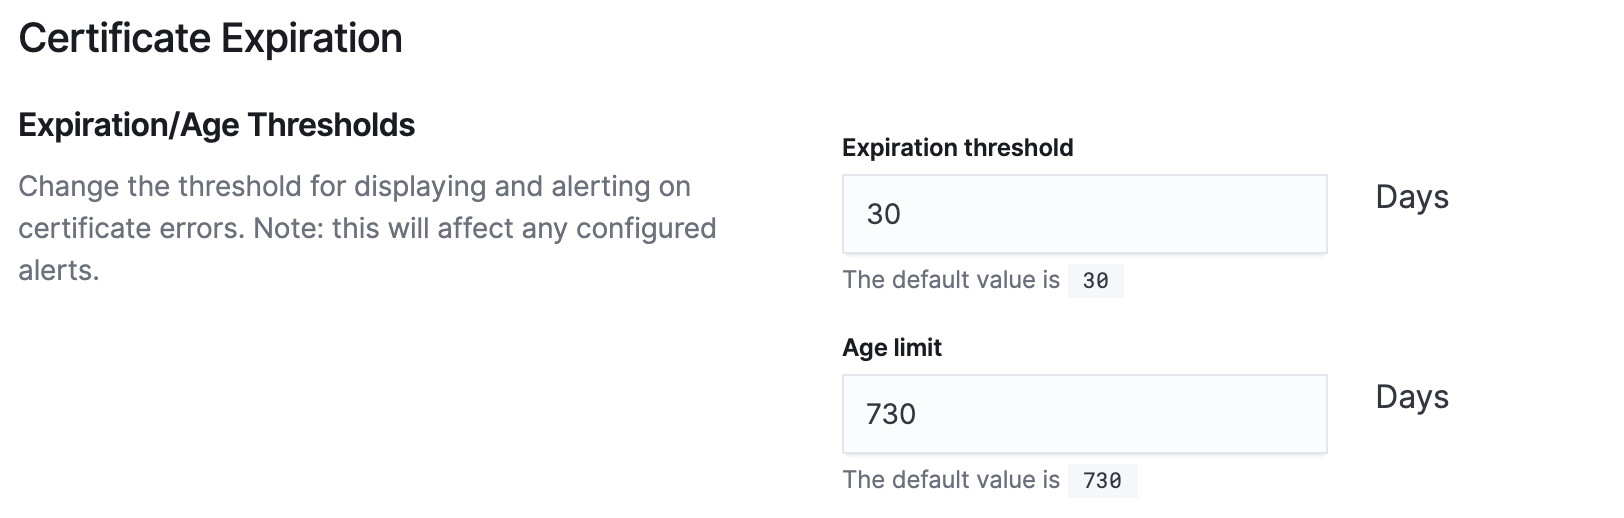Place cursor on the 30 value in Expiration threshold
This screenshot has width=1624, height=518.
point(884,214)
